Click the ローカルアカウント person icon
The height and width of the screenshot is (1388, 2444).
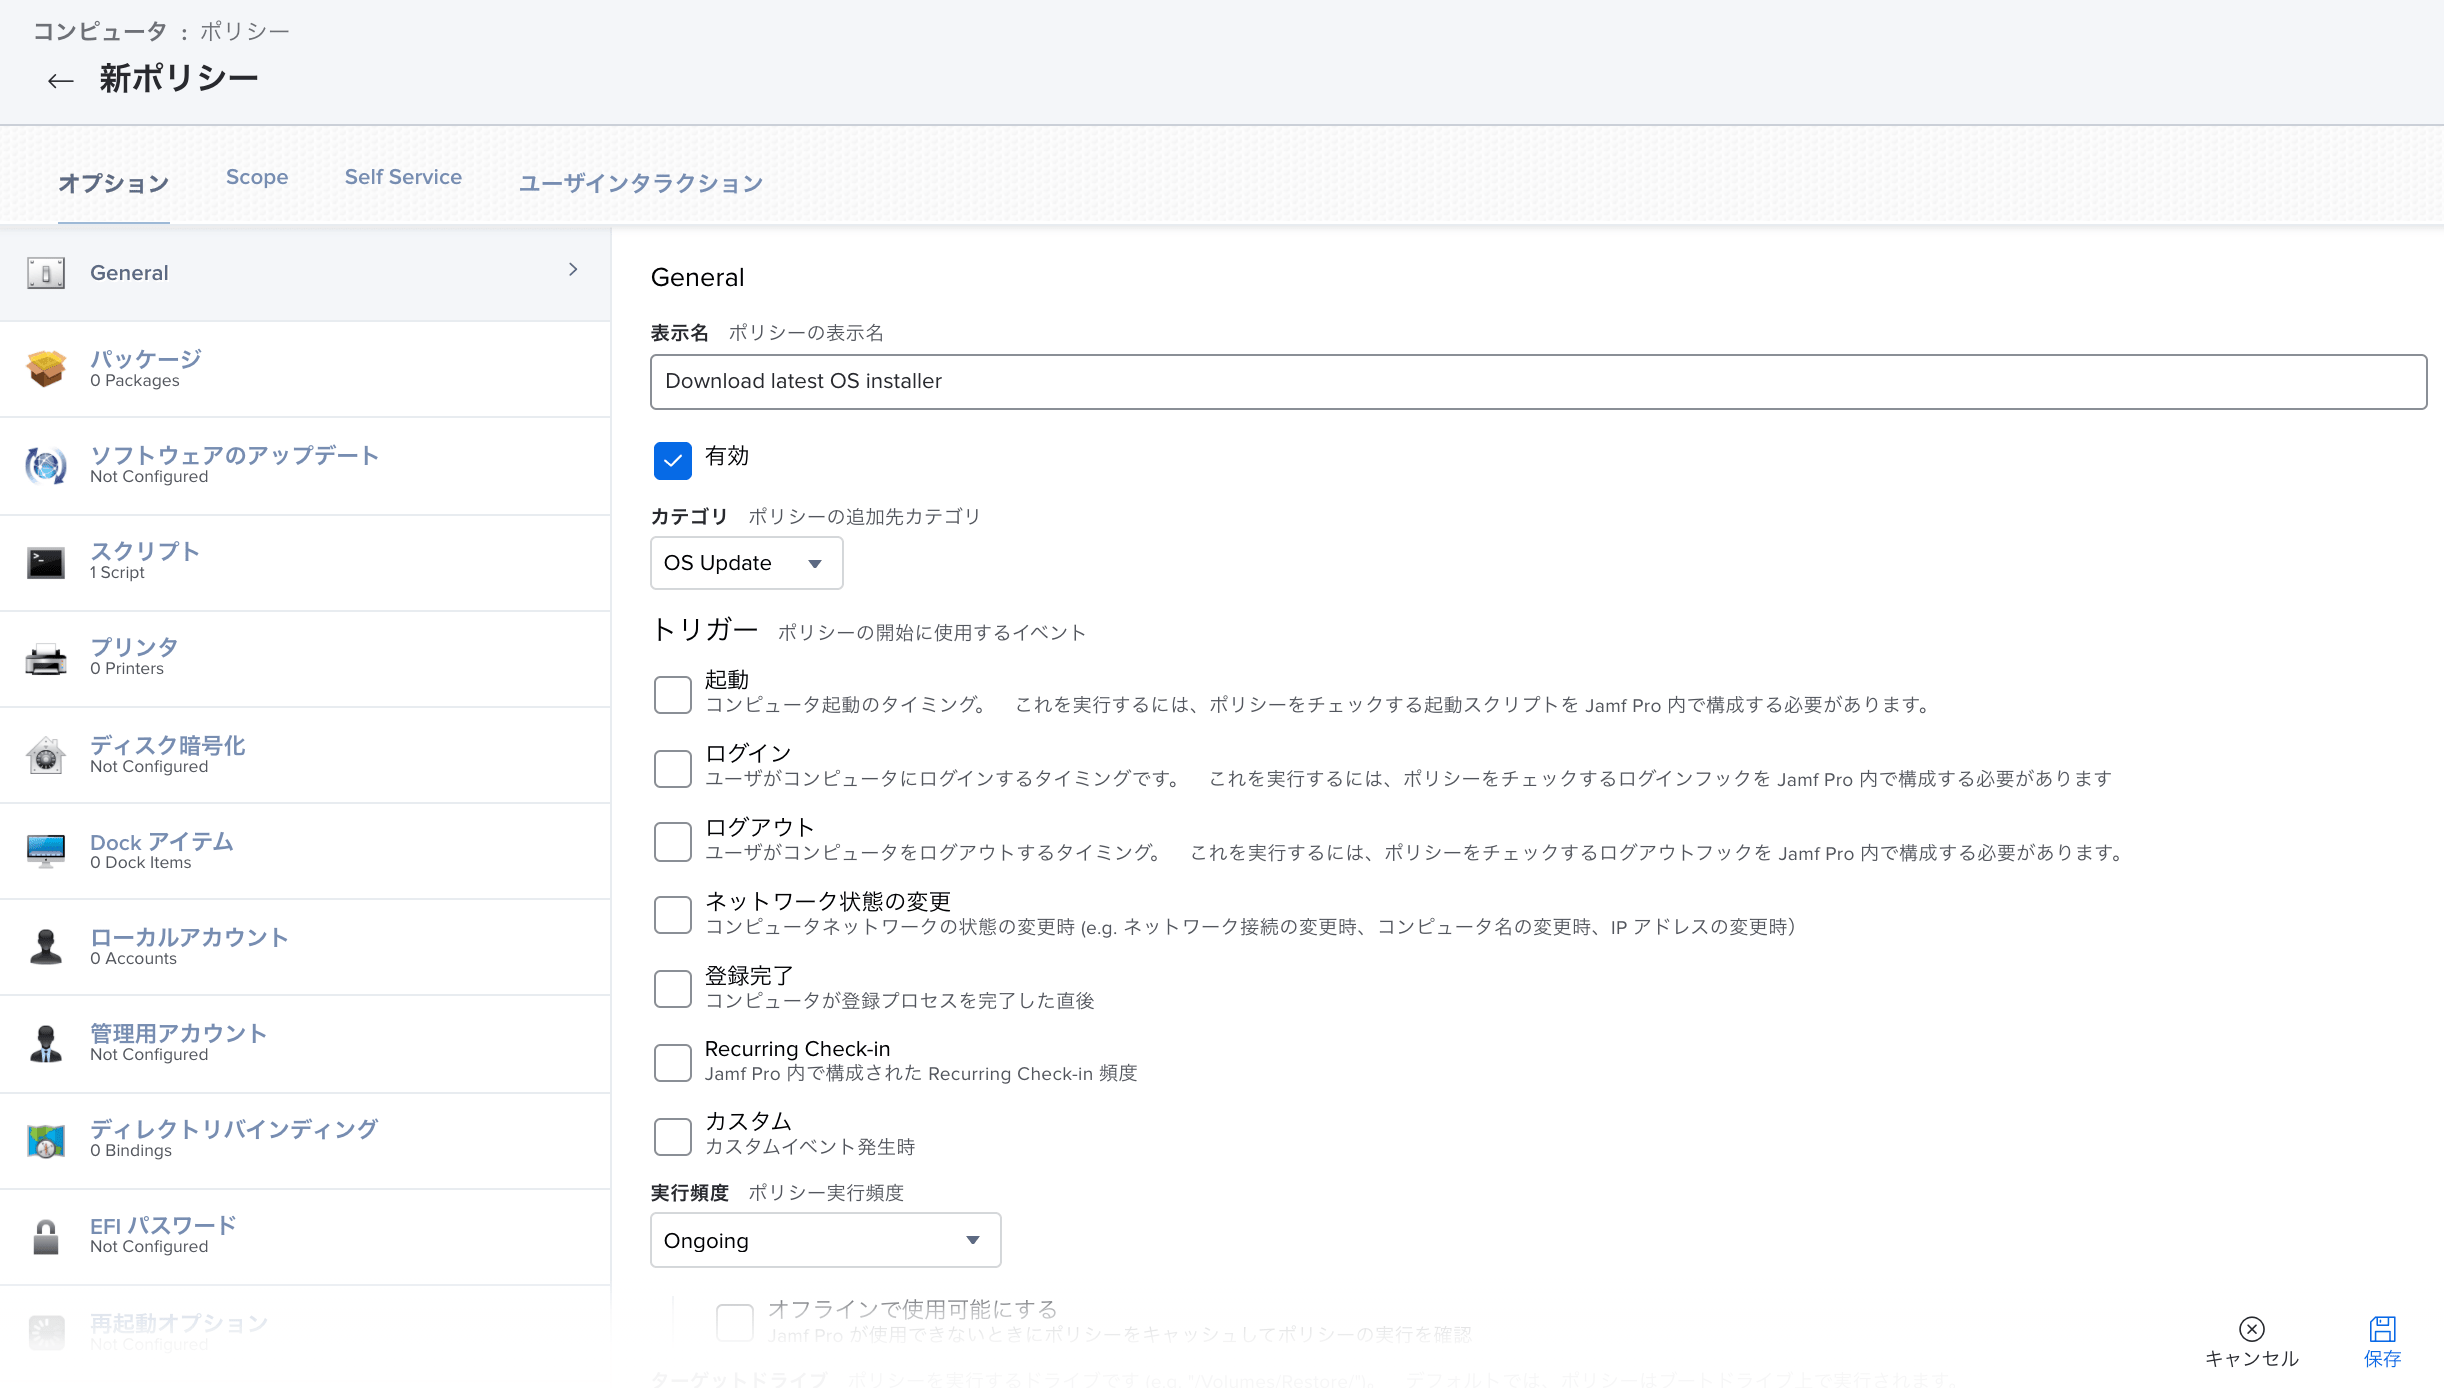tap(46, 947)
